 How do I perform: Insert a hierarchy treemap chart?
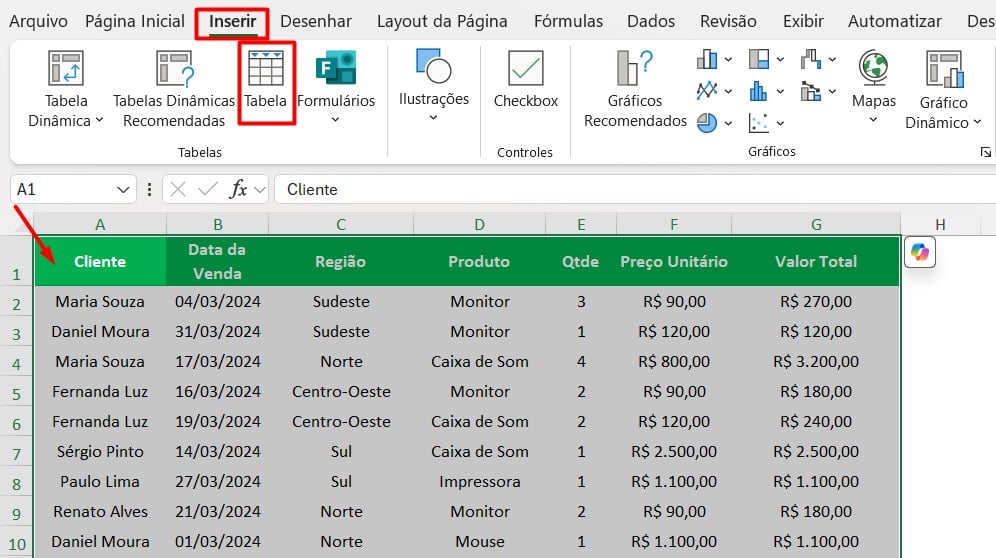[759, 60]
